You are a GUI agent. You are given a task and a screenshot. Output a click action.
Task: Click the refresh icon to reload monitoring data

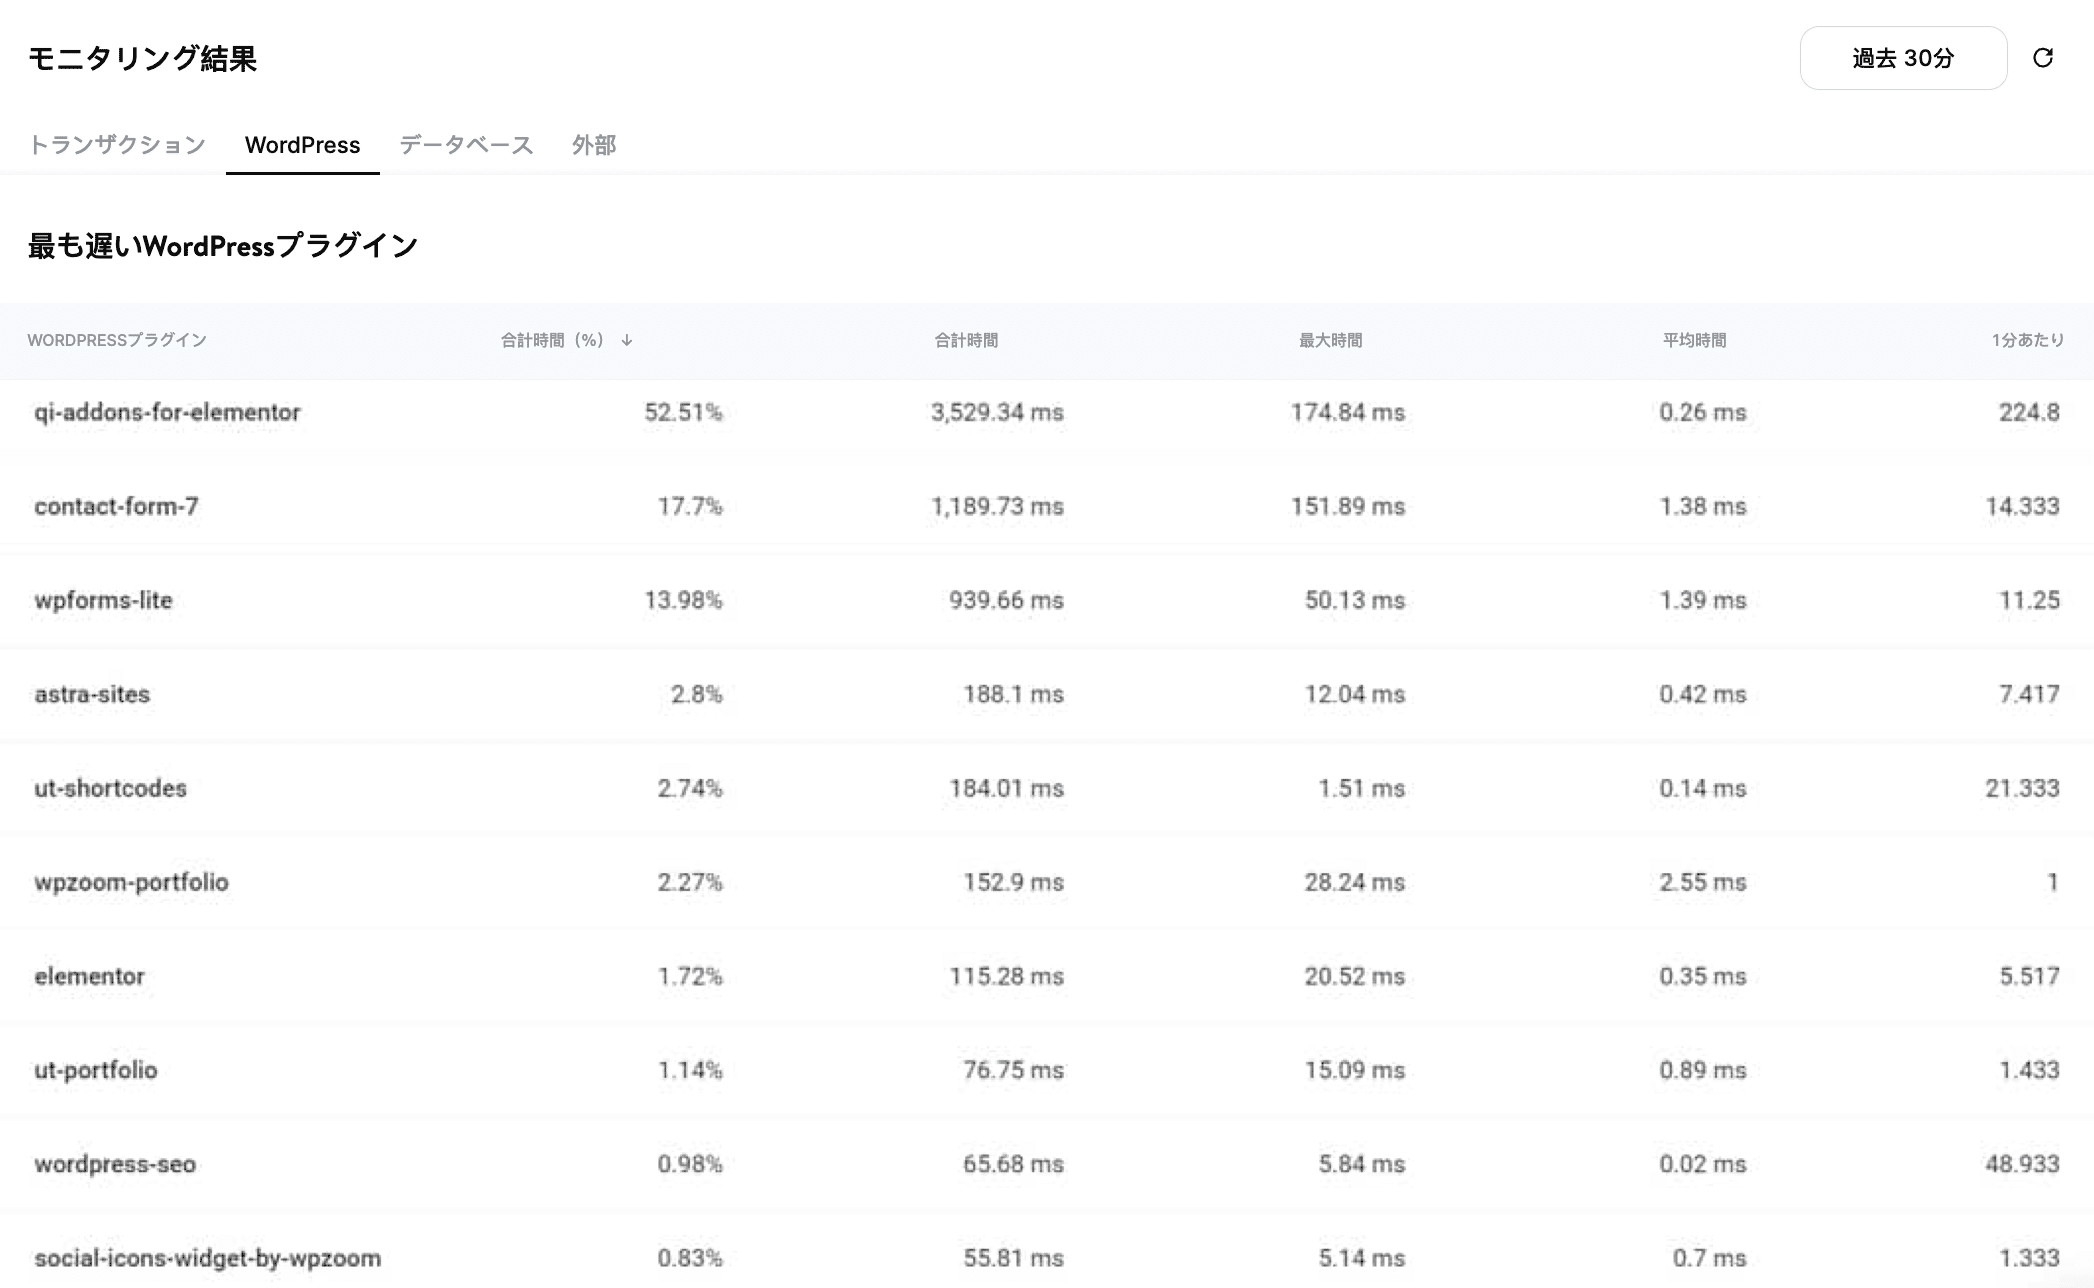[2043, 58]
